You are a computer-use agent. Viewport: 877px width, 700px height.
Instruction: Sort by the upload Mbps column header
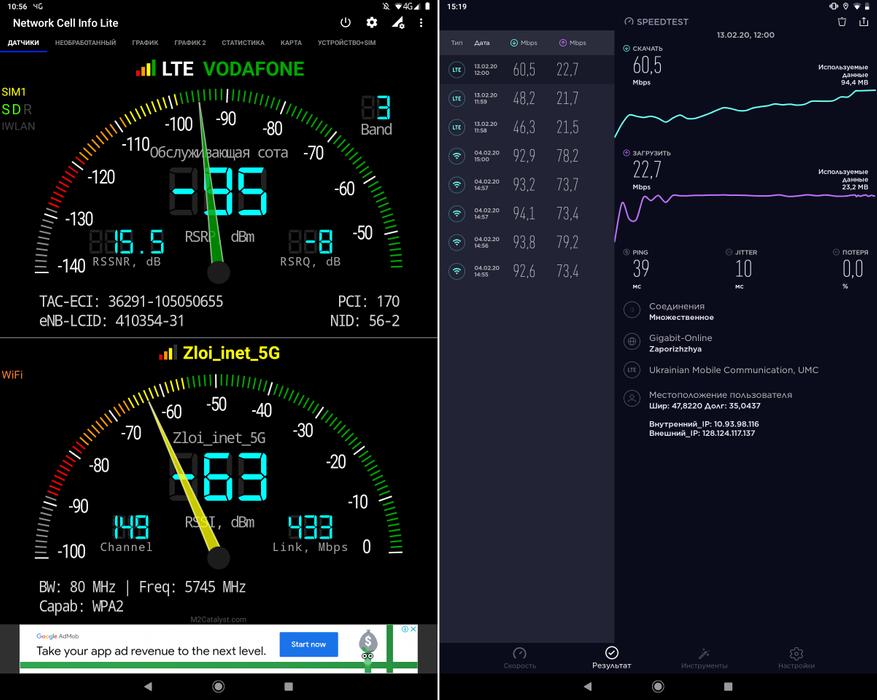[573, 43]
